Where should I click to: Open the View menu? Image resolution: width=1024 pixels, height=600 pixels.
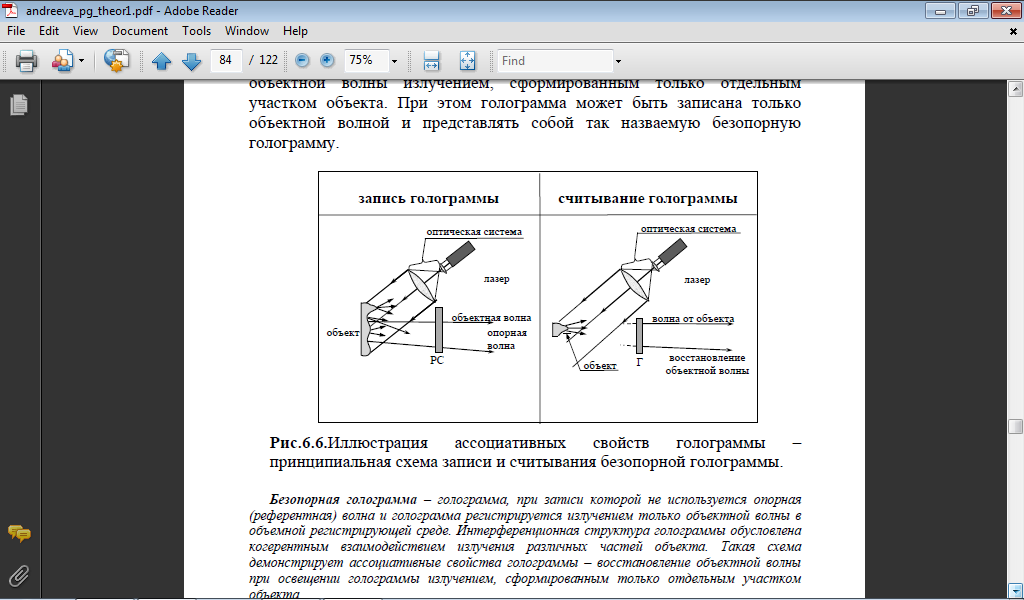point(85,31)
